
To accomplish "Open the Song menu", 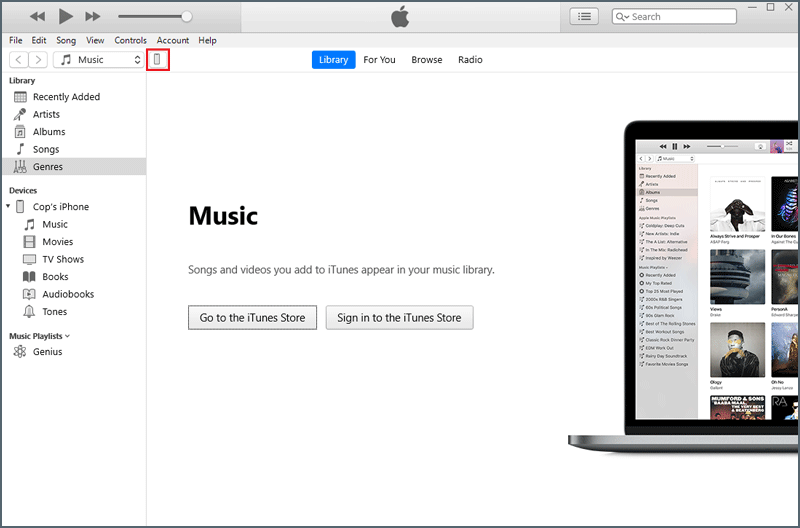I will coord(66,40).
